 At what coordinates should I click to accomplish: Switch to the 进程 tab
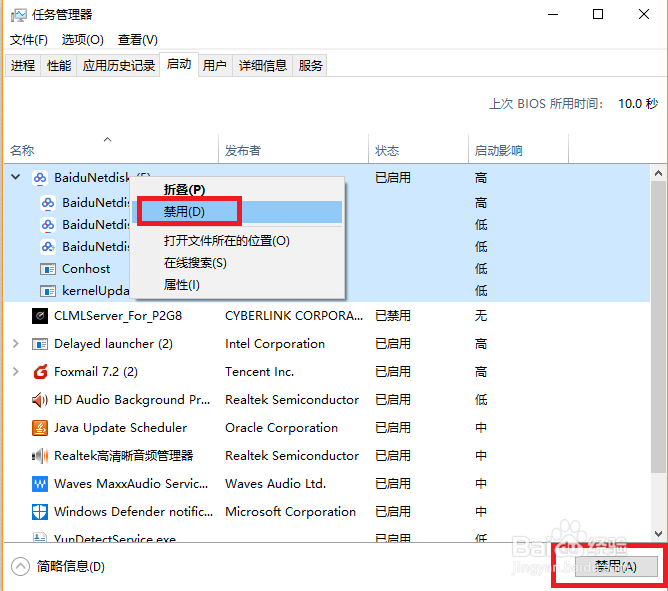(23, 66)
